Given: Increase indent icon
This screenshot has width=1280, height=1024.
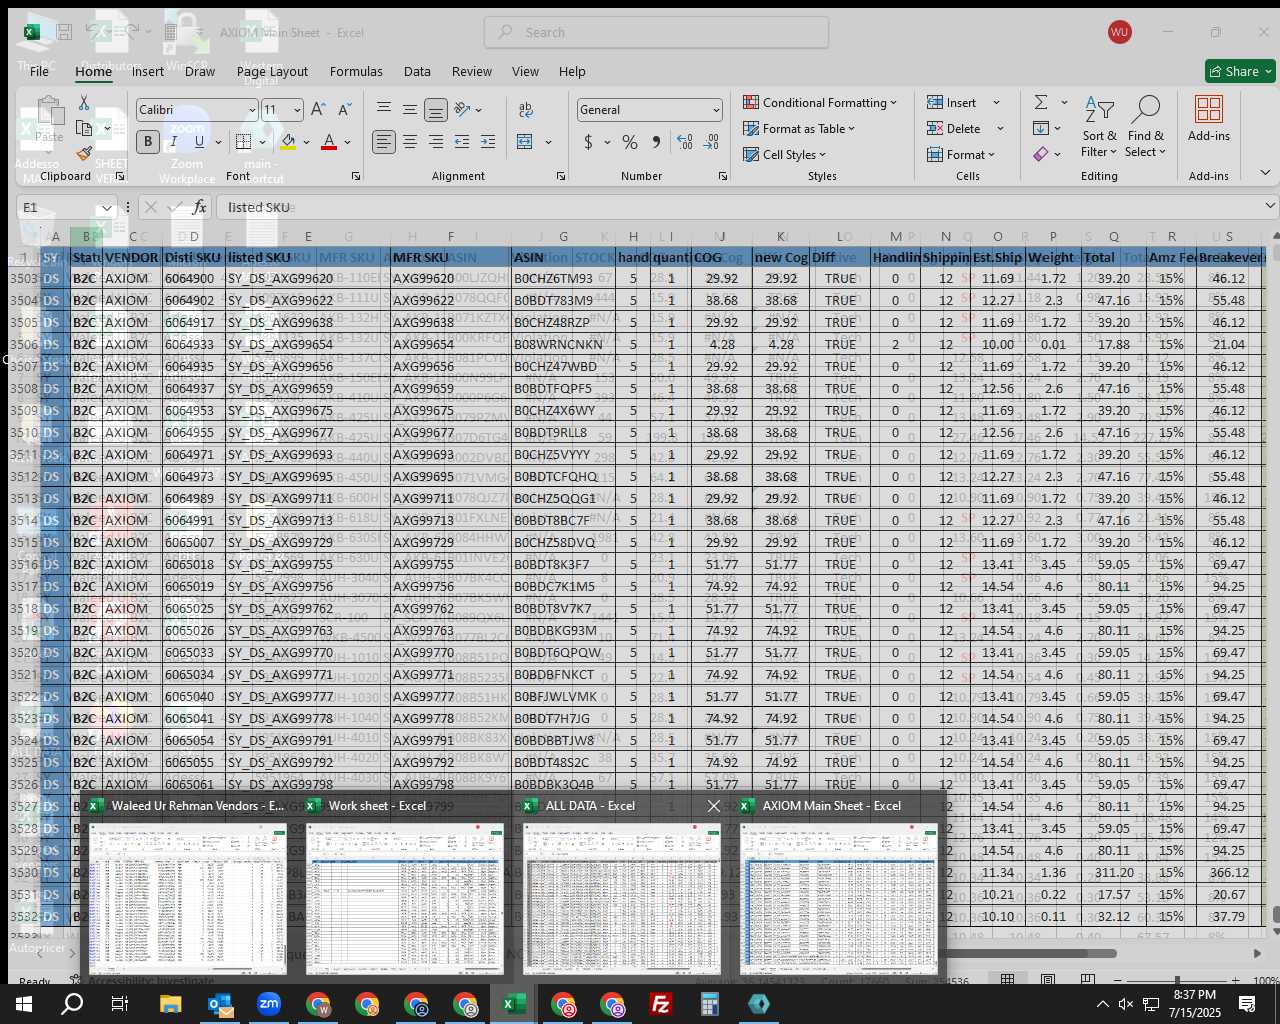Looking at the screenshot, I should tap(488, 142).
